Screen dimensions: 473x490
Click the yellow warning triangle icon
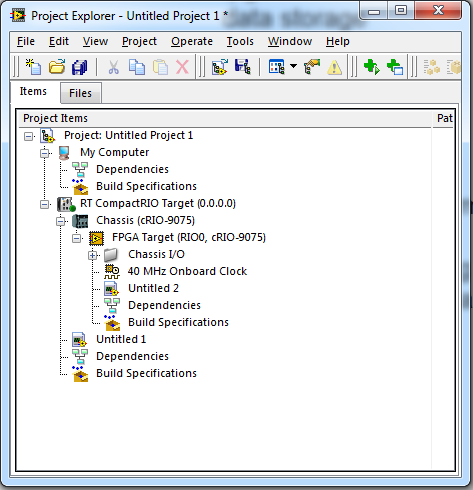[x=334, y=67]
